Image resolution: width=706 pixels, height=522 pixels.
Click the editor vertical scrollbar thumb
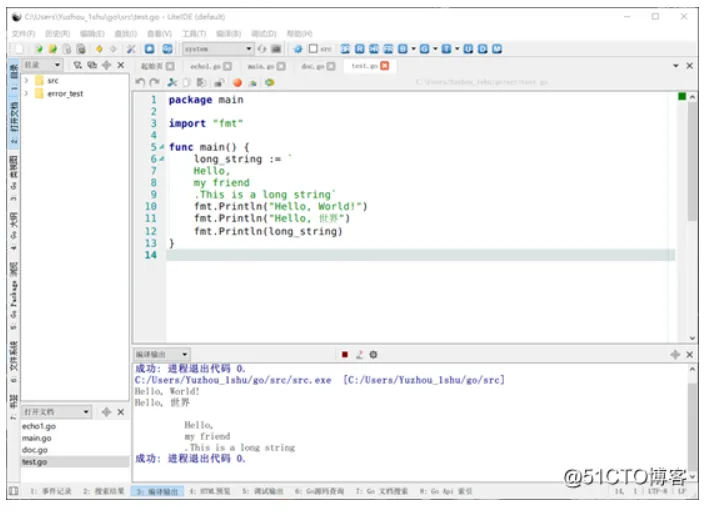[x=692, y=161]
